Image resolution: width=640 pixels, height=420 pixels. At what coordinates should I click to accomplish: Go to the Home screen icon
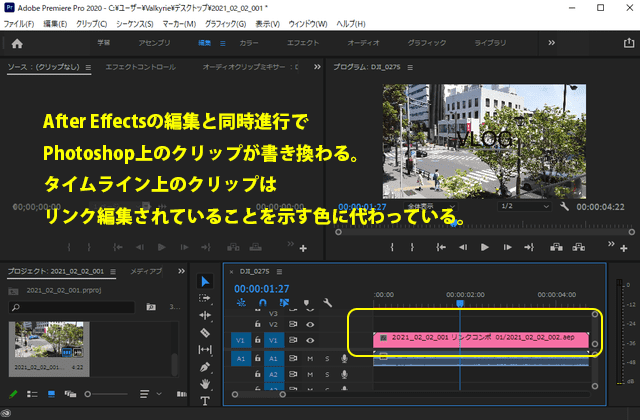[17, 44]
